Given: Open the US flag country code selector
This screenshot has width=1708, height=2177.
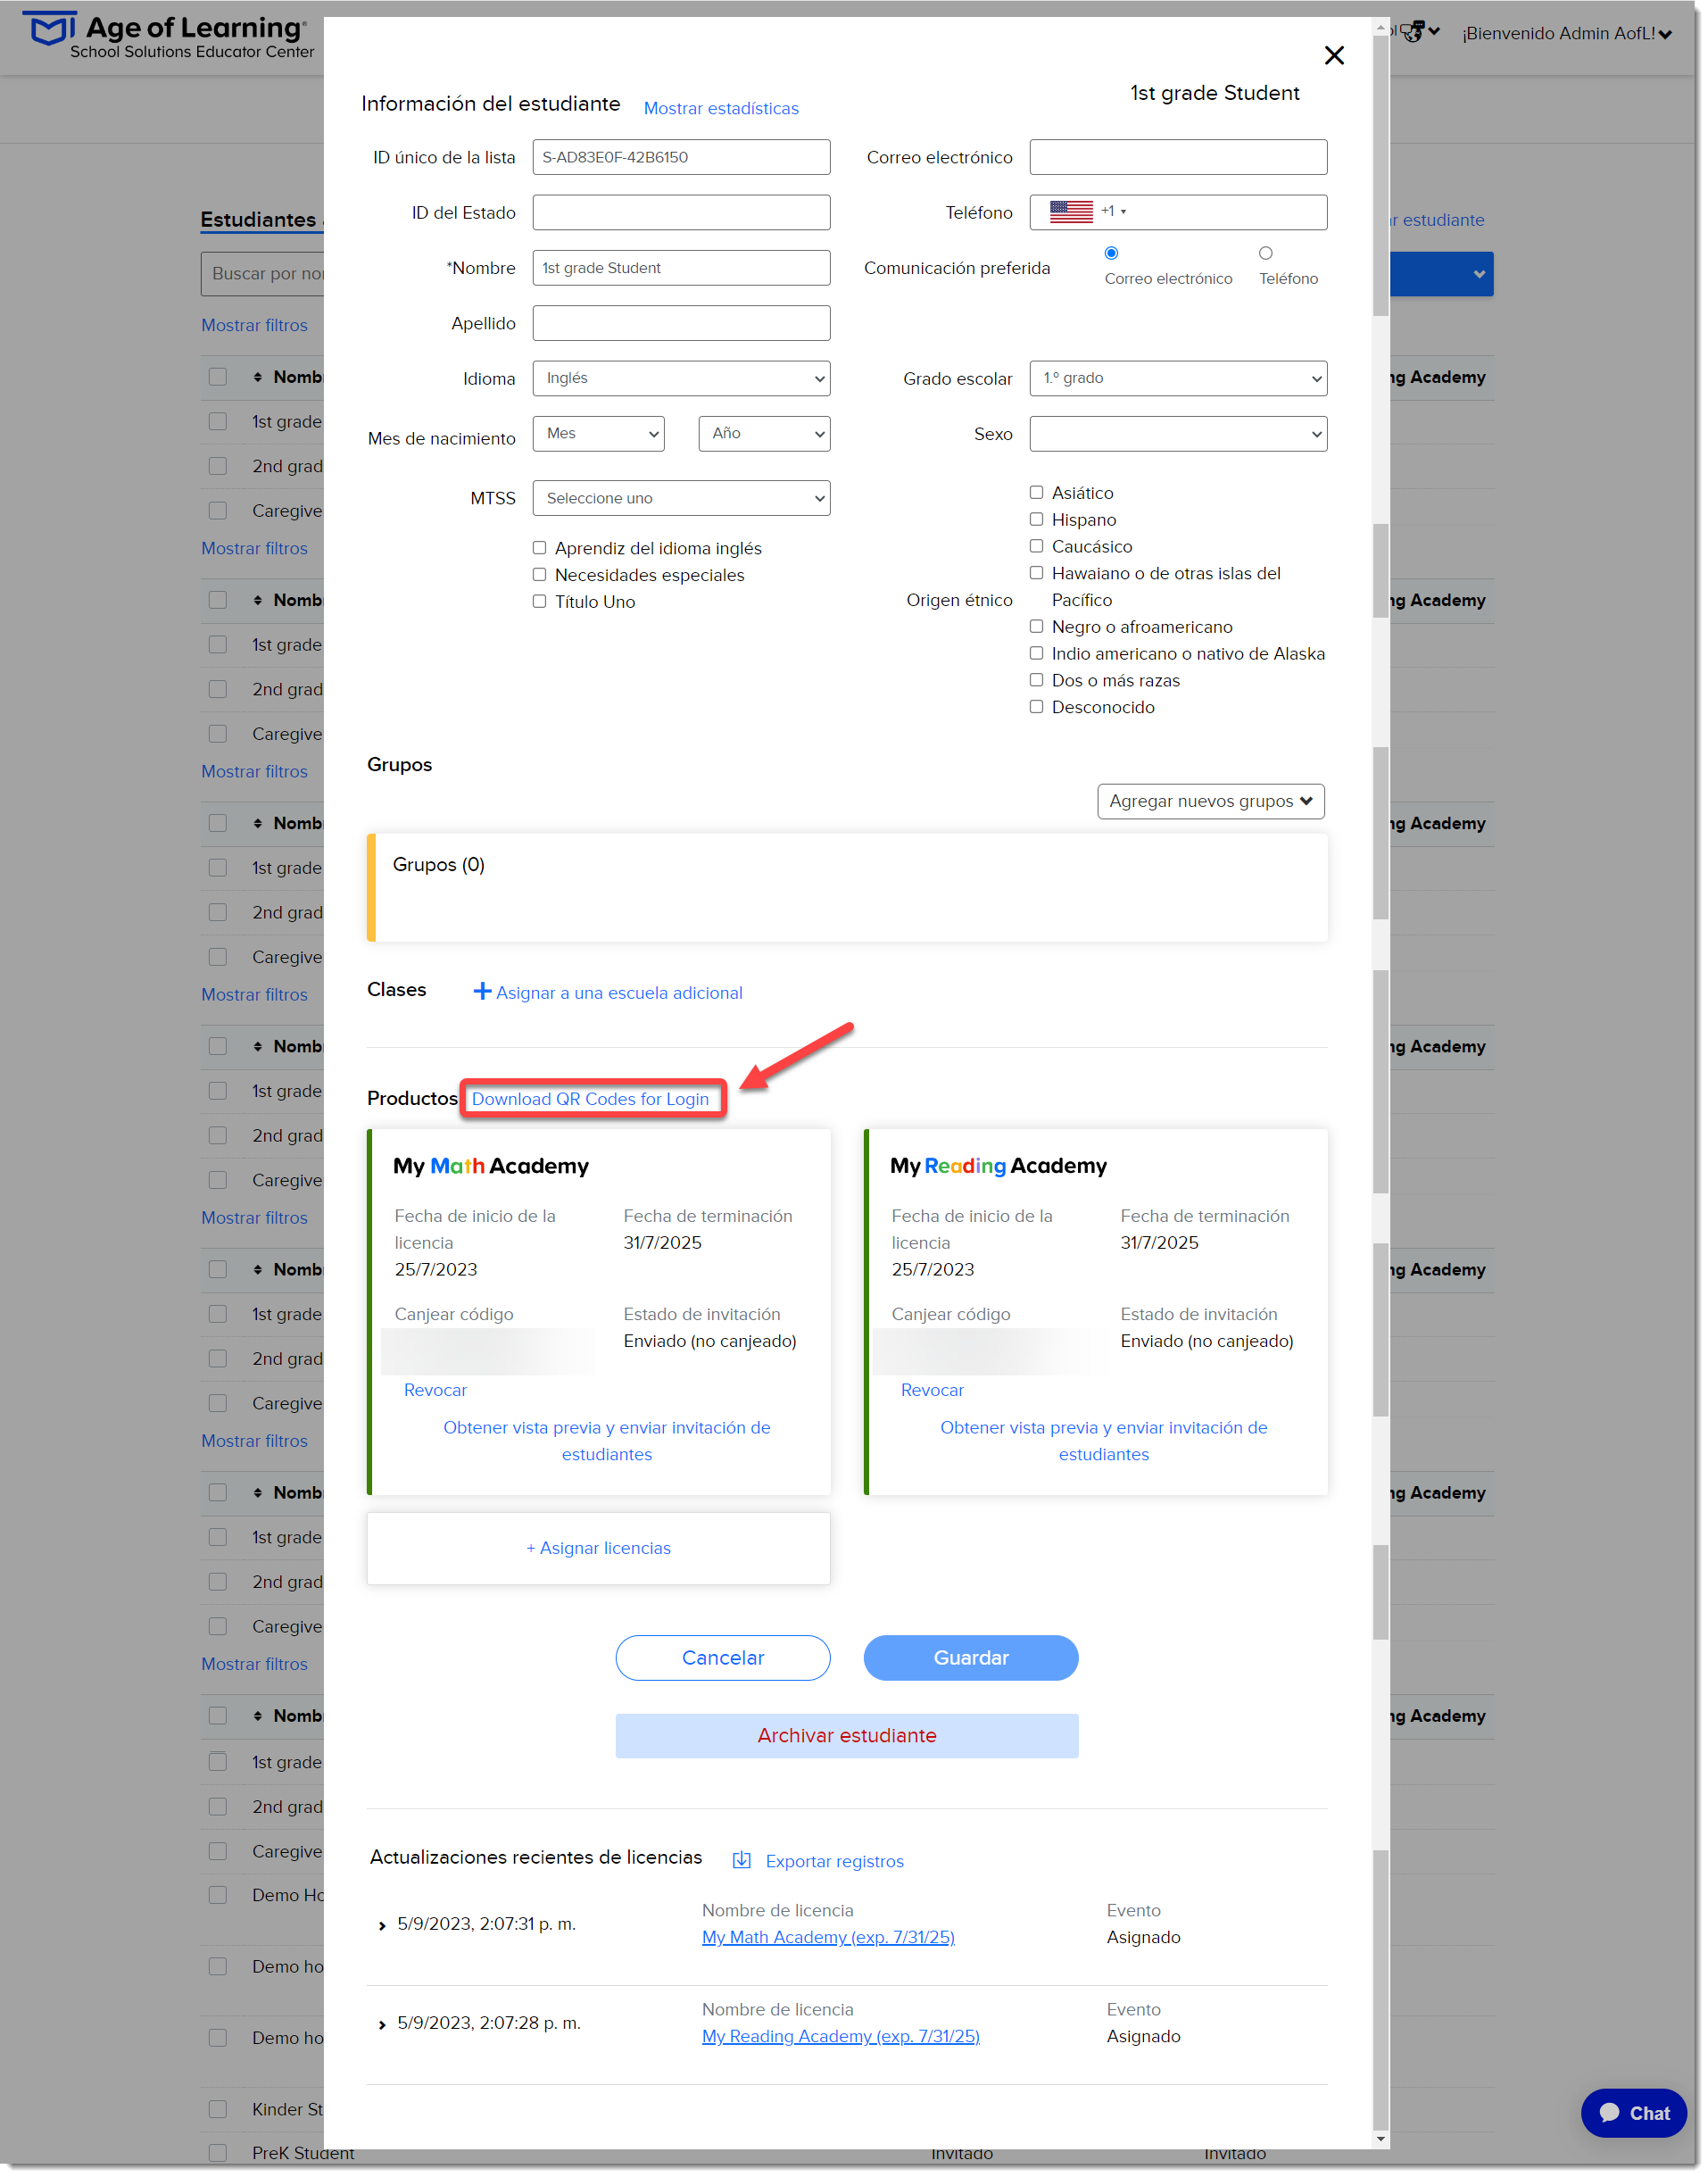Looking at the screenshot, I should (1087, 211).
